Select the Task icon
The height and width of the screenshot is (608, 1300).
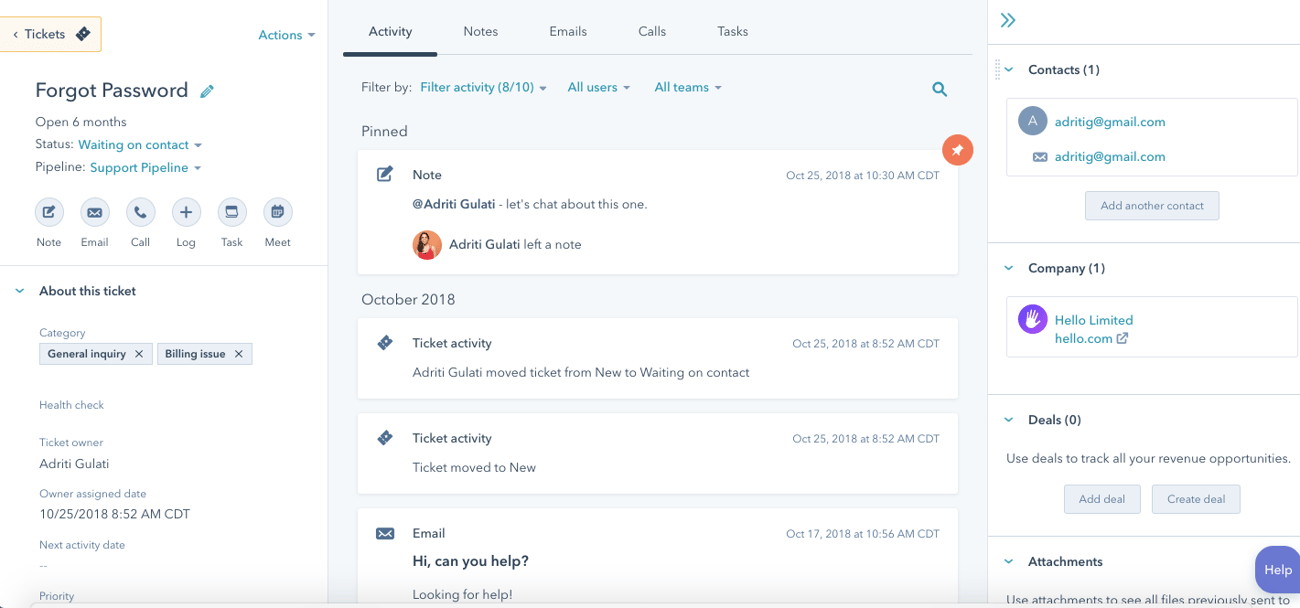[x=231, y=212]
